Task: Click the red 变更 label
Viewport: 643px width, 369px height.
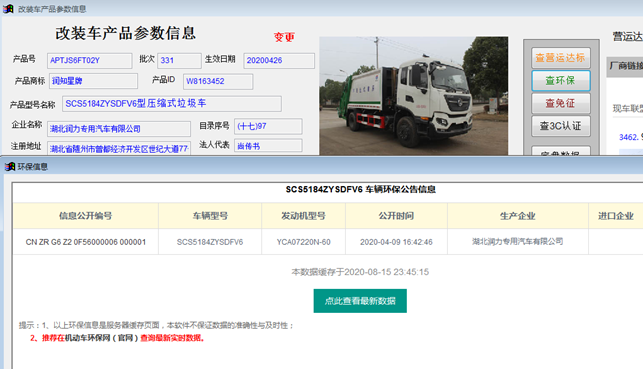Action: pos(284,37)
